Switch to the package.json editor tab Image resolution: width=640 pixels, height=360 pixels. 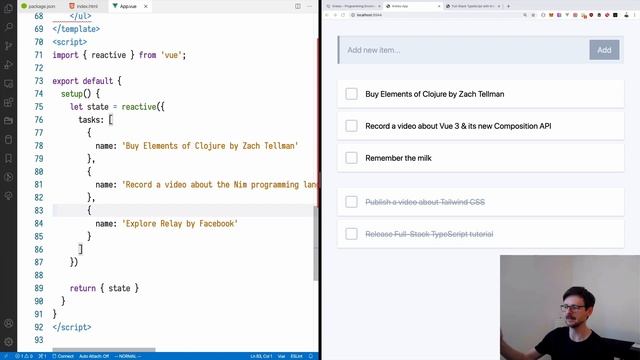(38, 6)
